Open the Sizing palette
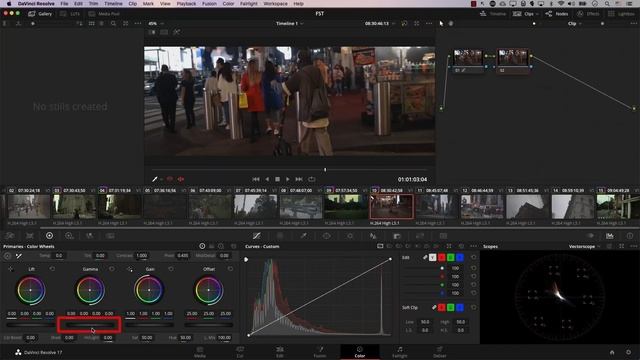 (x=420, y=236)
